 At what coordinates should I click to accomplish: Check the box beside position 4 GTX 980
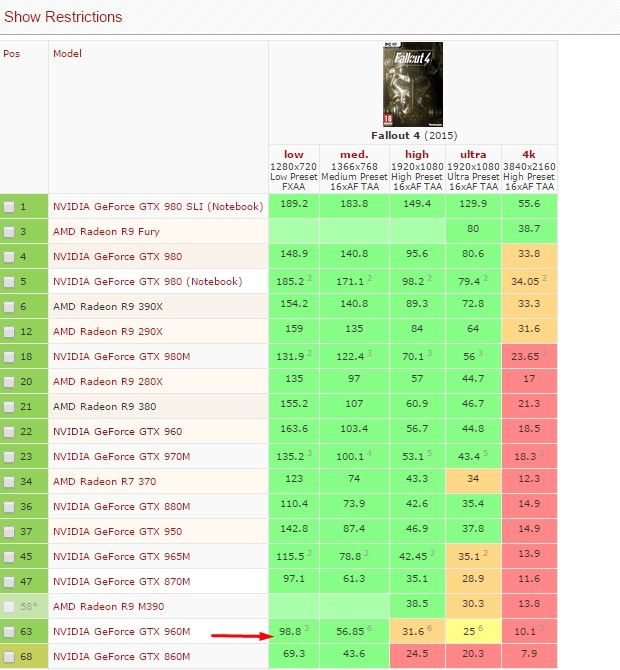(9, 257)
